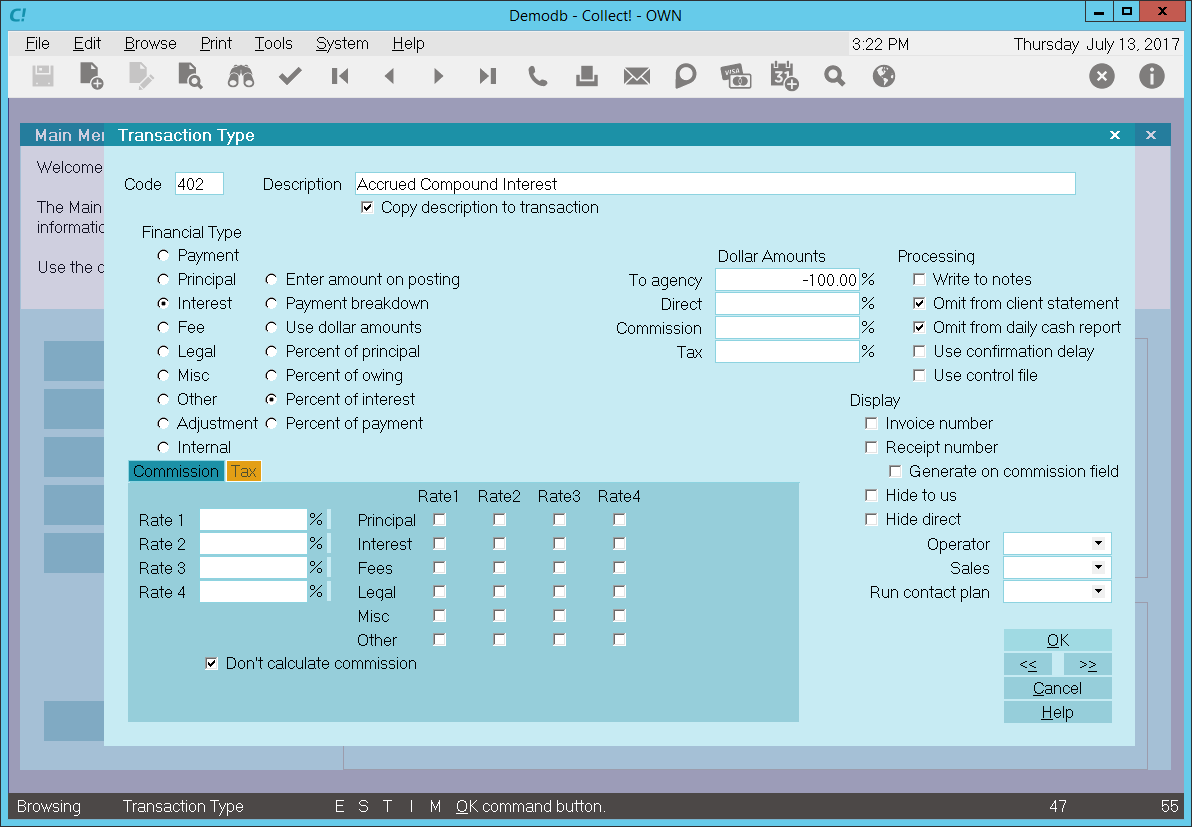Select the Percent of principal radio button
This screenshot has width=1192, height=827.
271,352
